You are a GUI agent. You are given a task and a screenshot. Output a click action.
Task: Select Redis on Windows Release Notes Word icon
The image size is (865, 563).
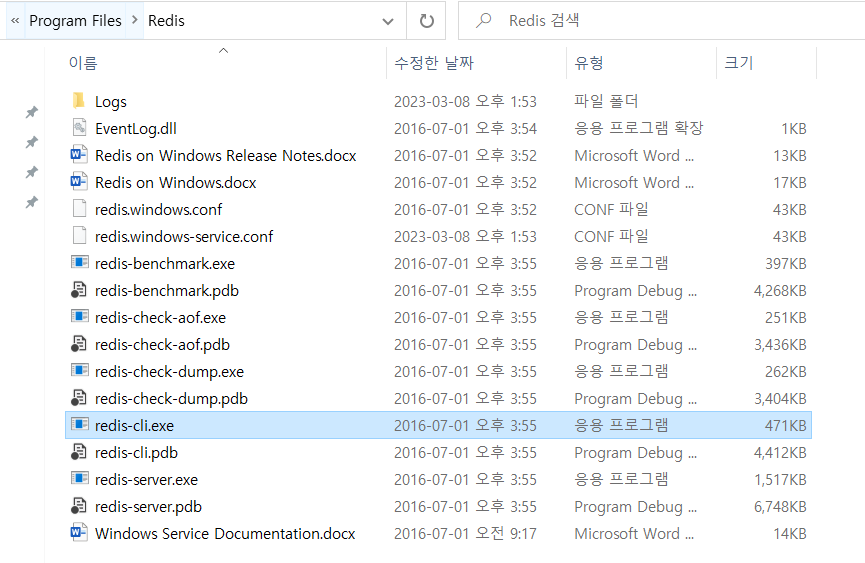coord(79,155)
